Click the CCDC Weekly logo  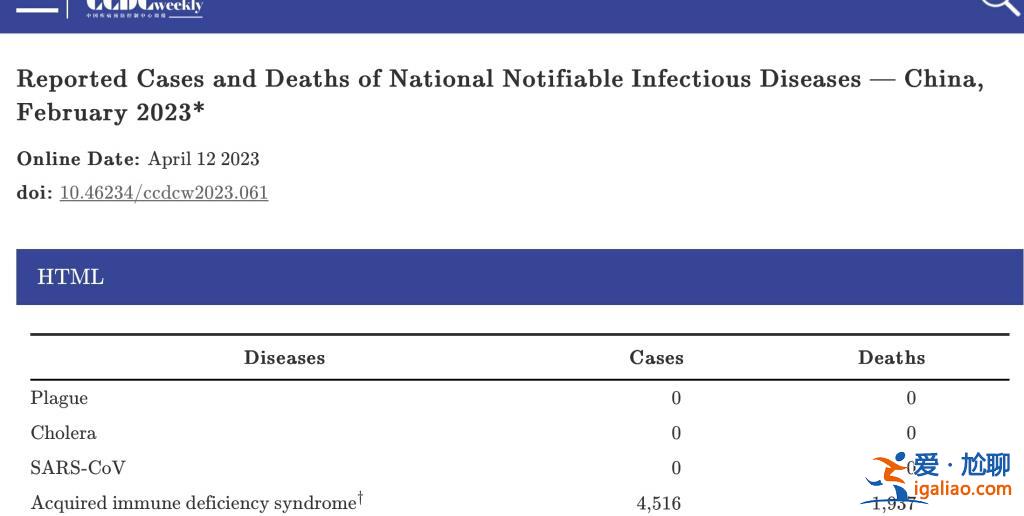(144, 8)
